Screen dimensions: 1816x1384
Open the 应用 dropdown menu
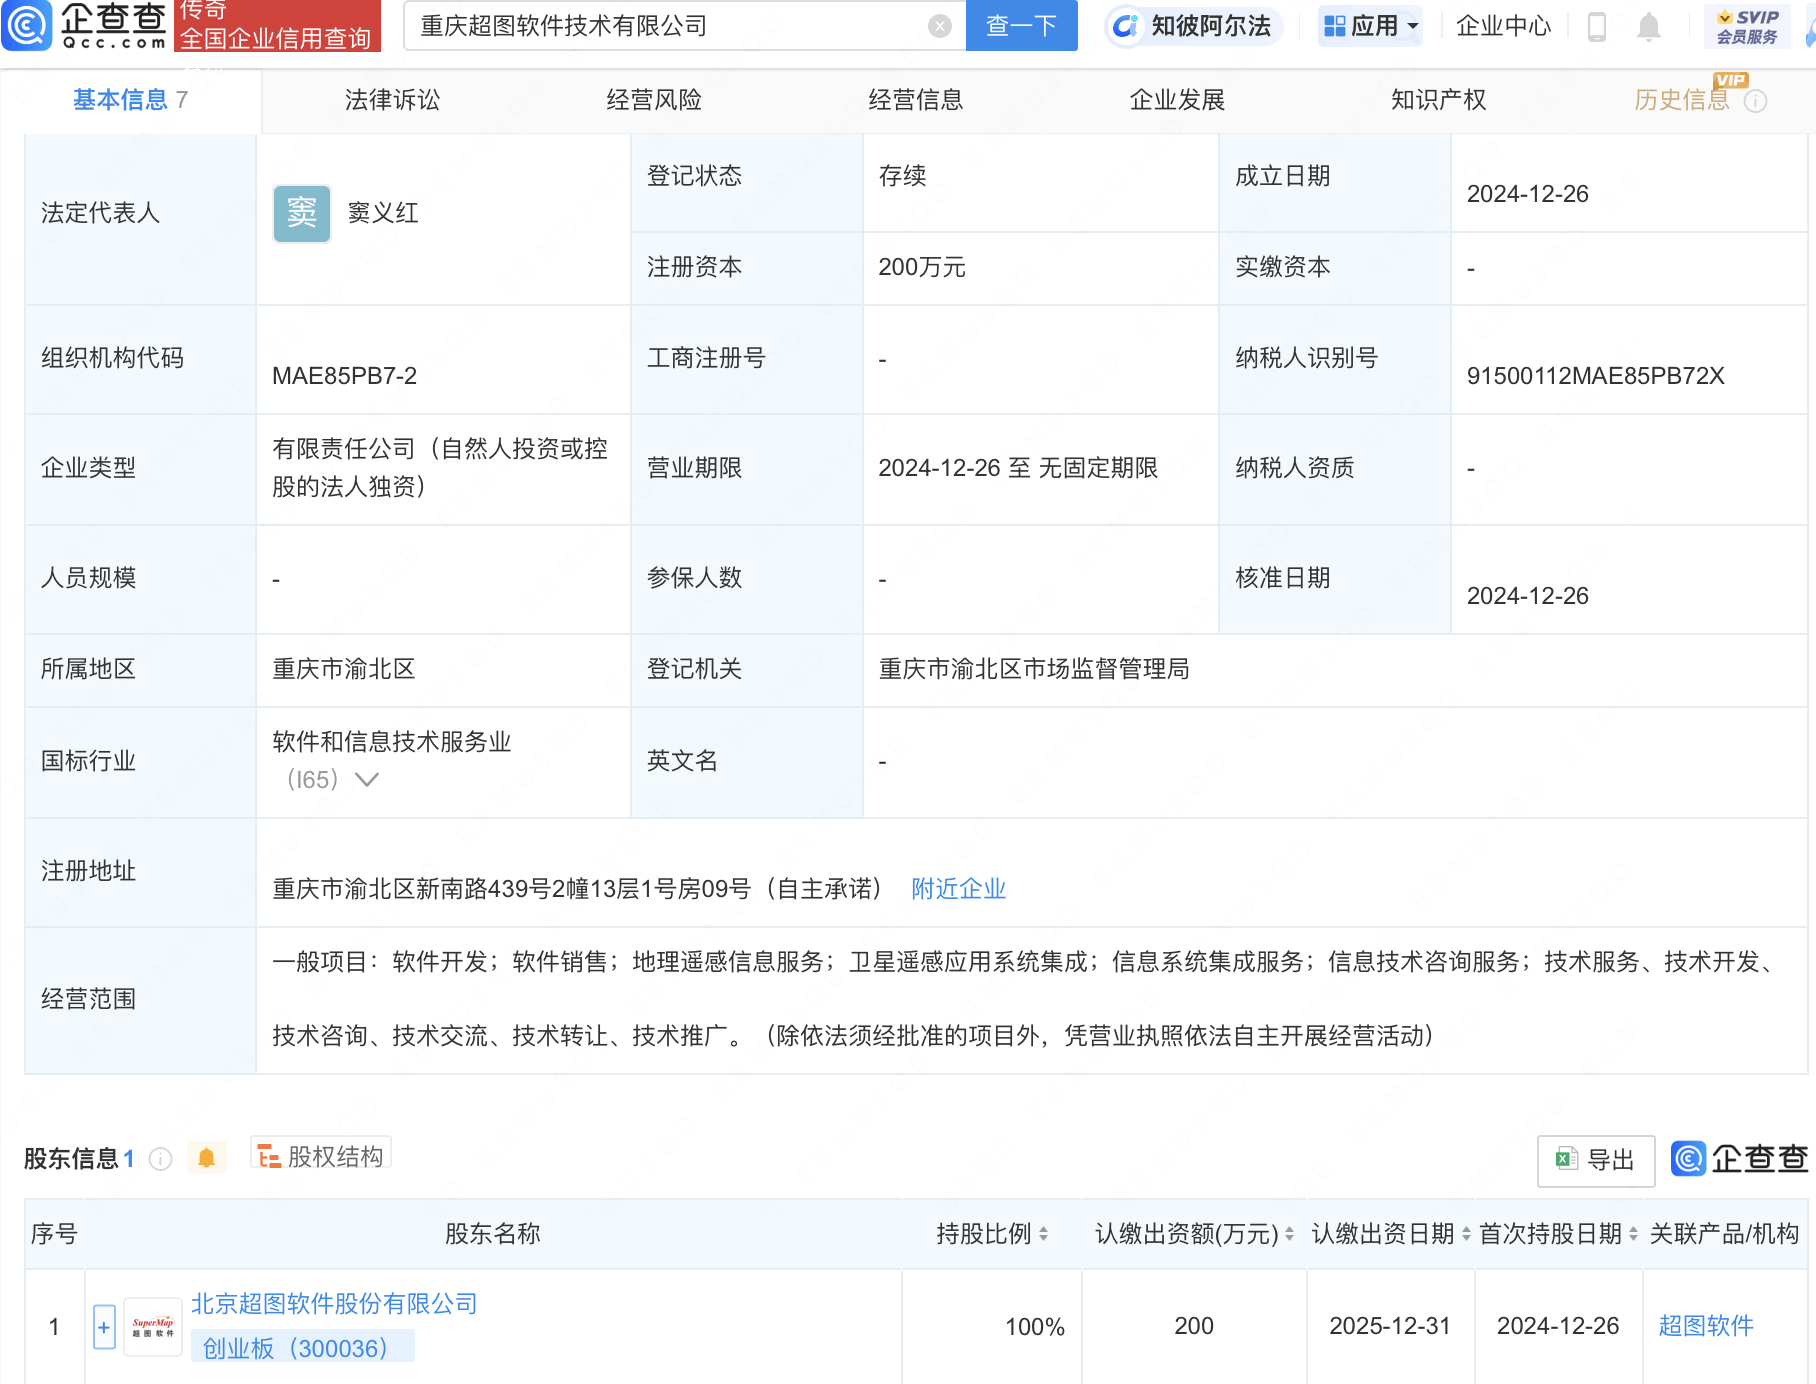point(1370,26)
